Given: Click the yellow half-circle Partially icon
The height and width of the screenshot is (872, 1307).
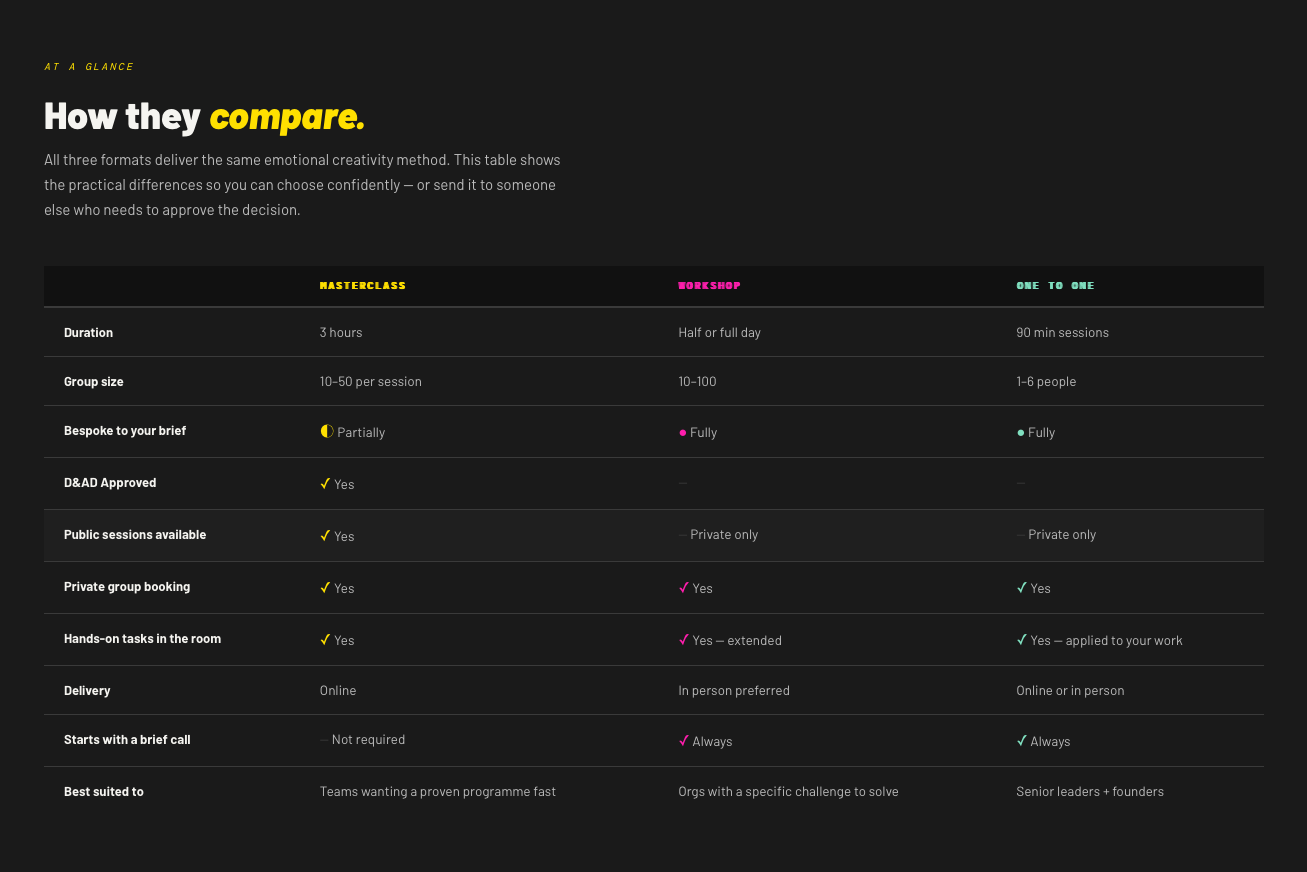Looking at the screenshot, I should coord(326,432).
